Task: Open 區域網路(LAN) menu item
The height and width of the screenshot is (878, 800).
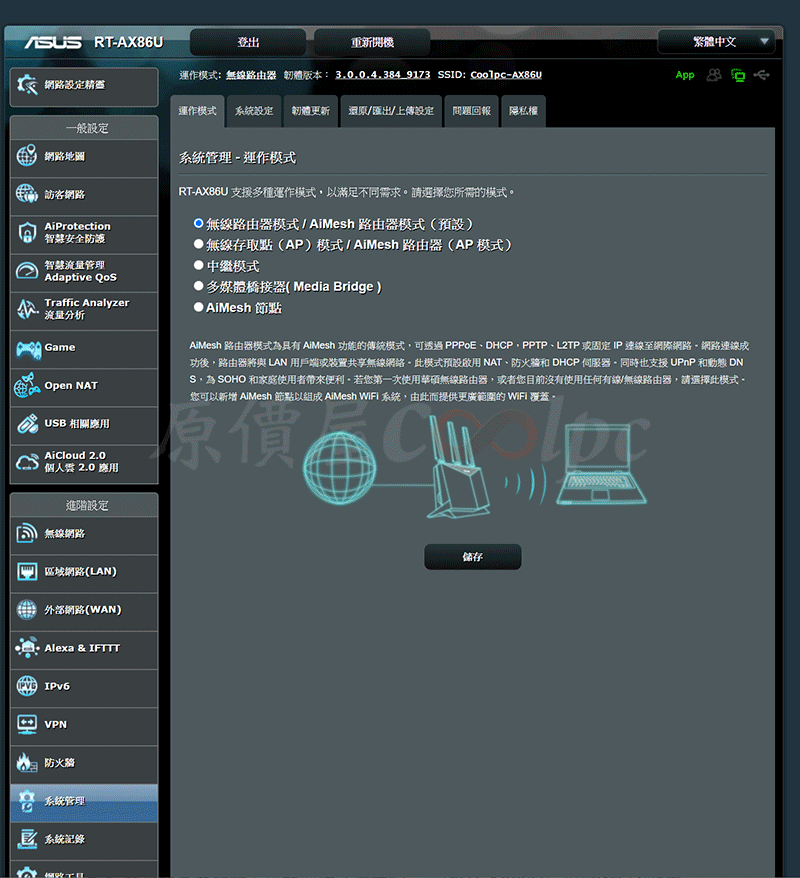Action: [84, 572]
